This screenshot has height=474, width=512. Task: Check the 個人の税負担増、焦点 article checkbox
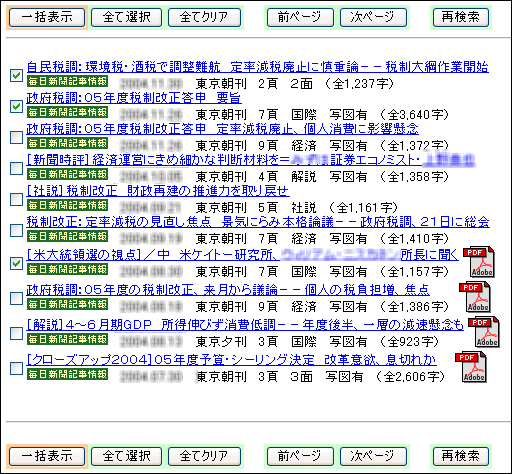[16, 298]
